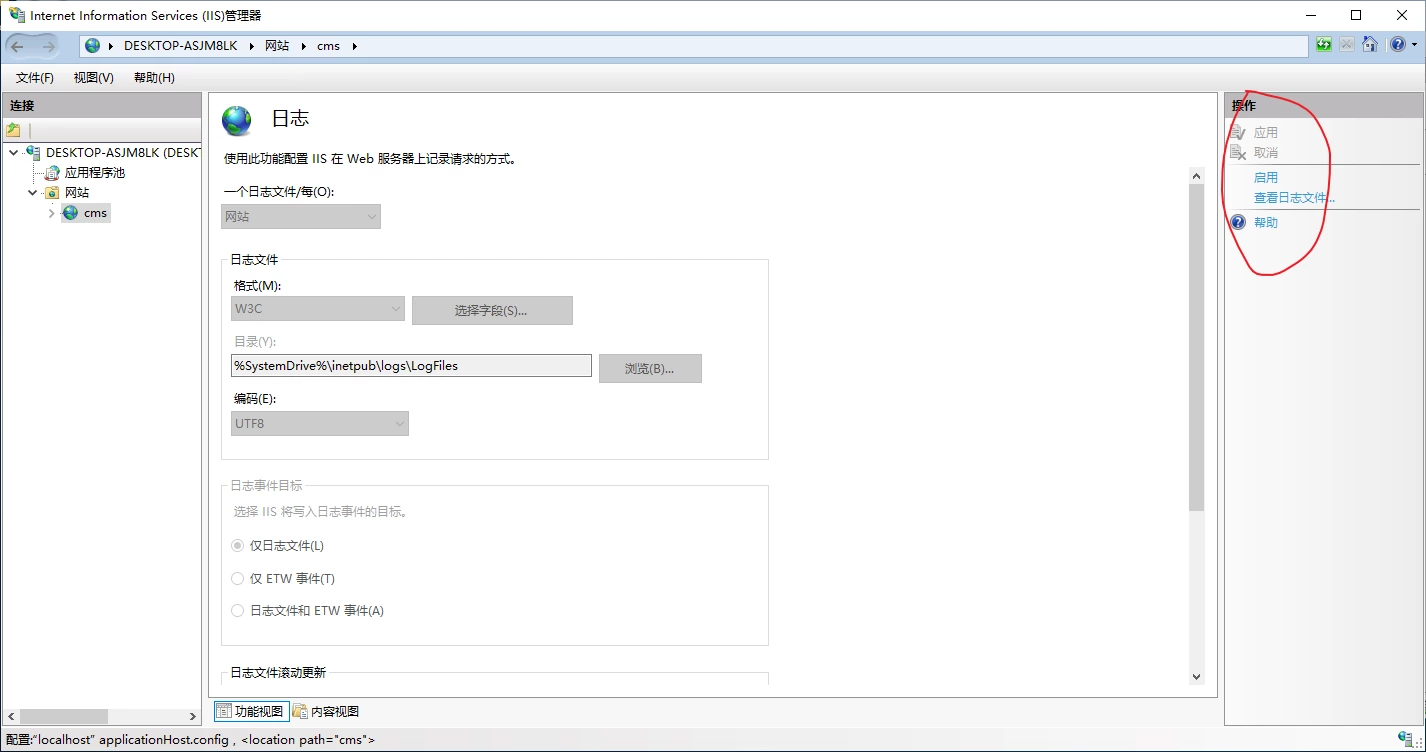The height and width of the screenshot is (752, 1426).
Task: Click the 网站 breadcrumb in the address bar
Action: 277,46
